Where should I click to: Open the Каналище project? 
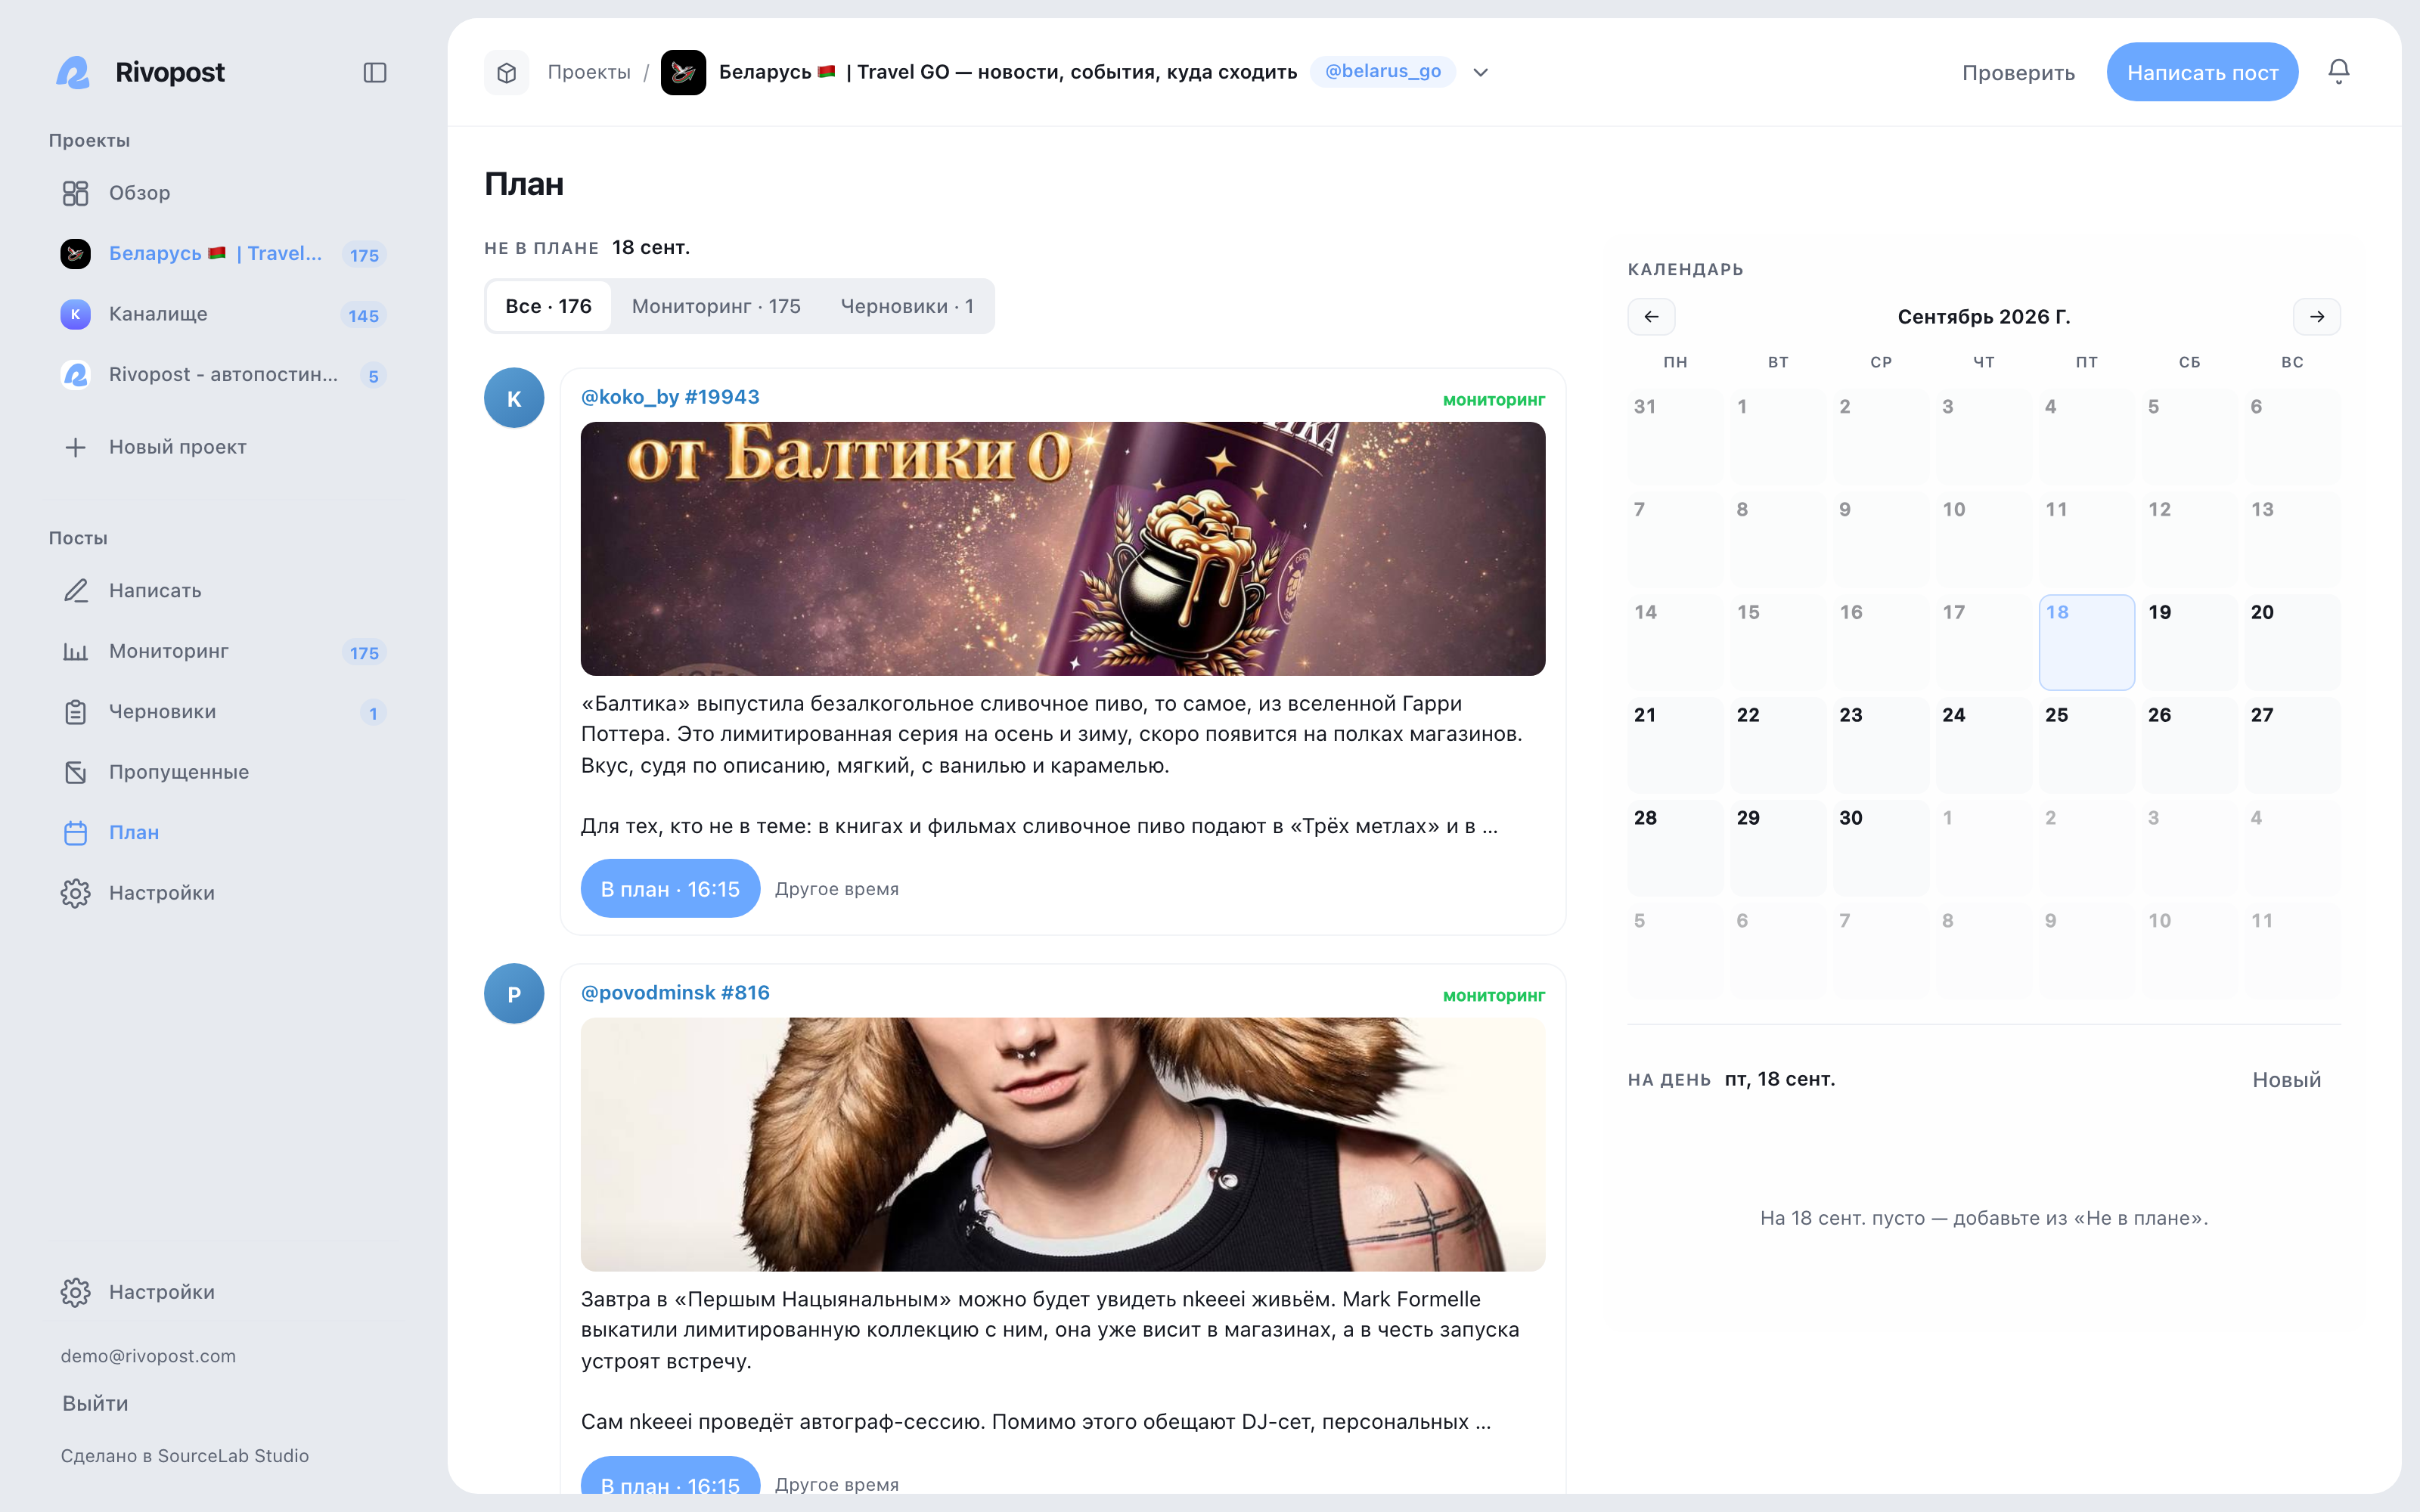(222, 314)
